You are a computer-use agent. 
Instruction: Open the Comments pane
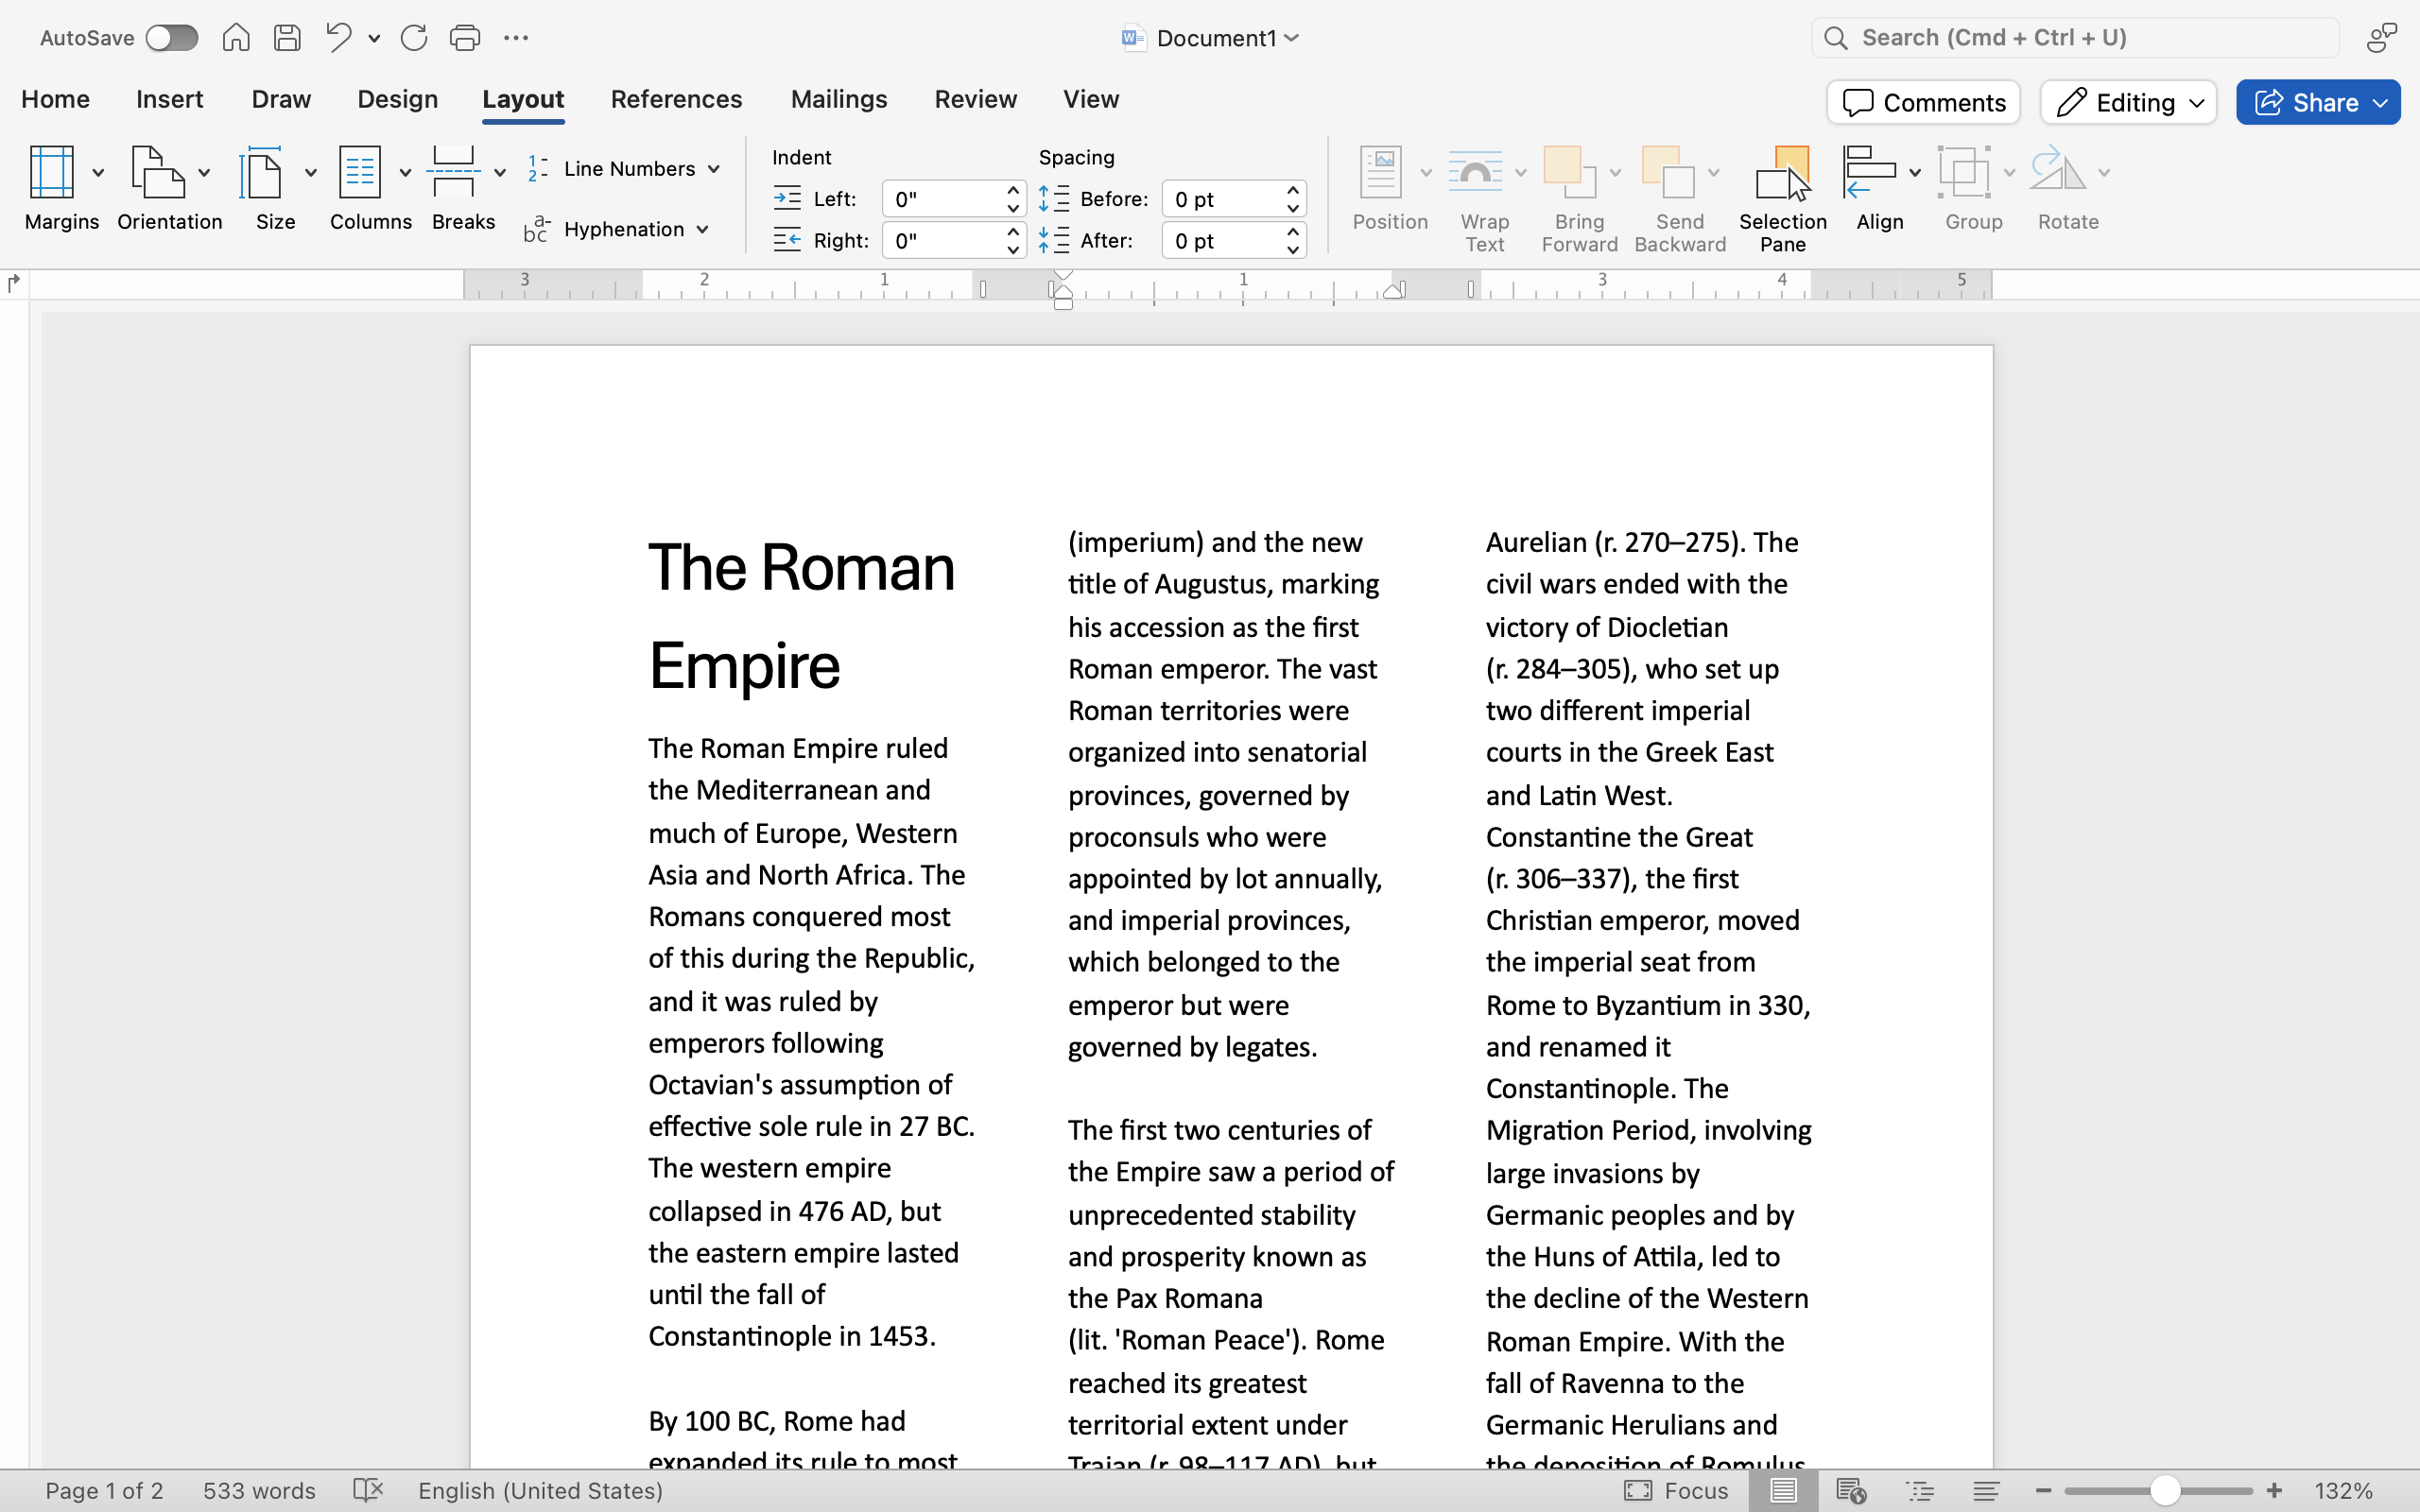click(x=1924, y=103)
